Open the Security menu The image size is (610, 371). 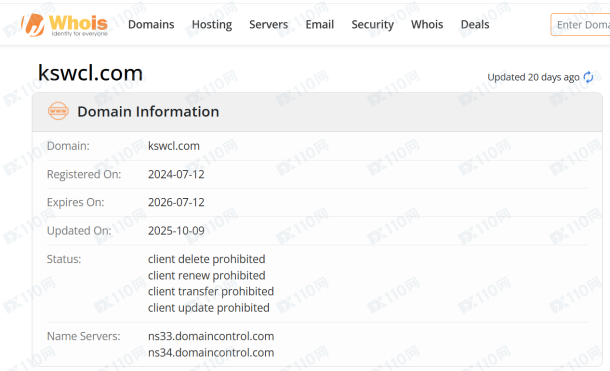coord(372,24)
